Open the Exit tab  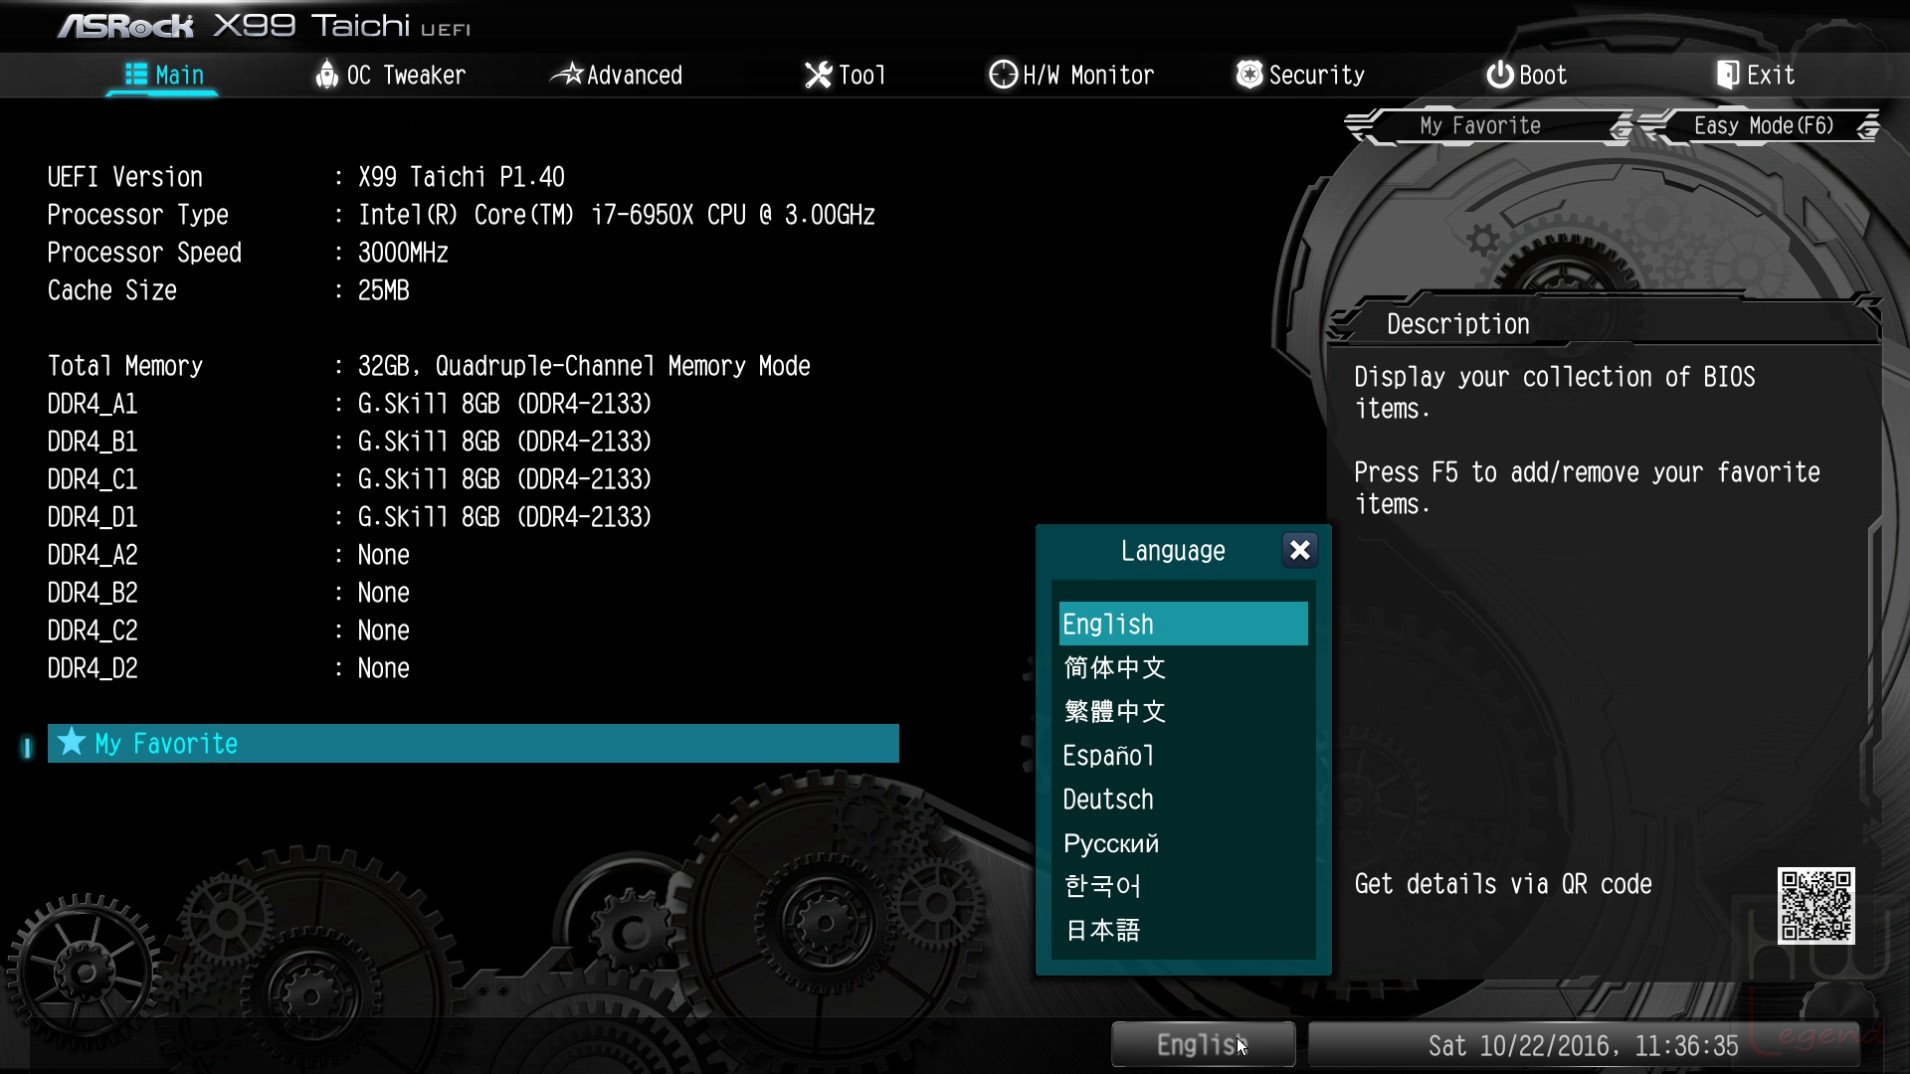(1756, 75)
